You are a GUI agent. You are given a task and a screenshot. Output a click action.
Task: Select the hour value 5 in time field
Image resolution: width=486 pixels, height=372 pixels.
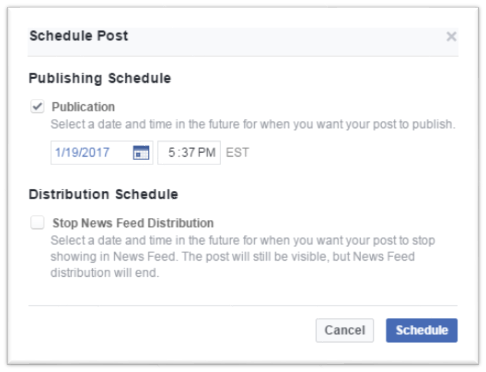[x=172, y=153]
